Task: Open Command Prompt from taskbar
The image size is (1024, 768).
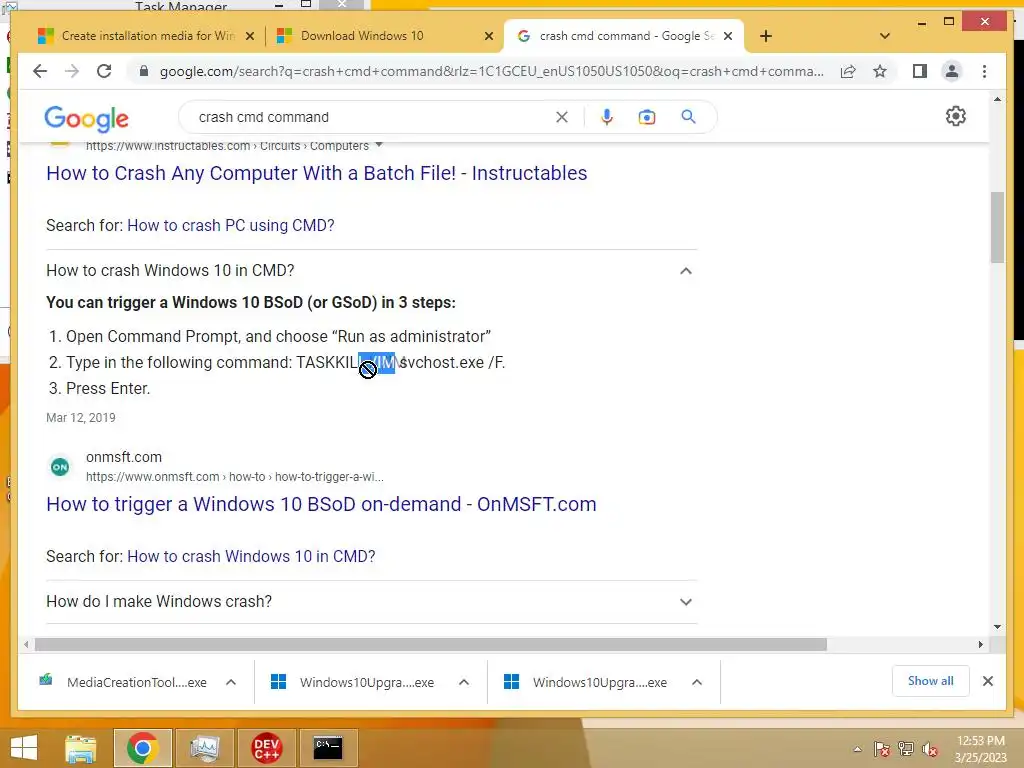Action: pyautogui.click(x=328, y=748)
